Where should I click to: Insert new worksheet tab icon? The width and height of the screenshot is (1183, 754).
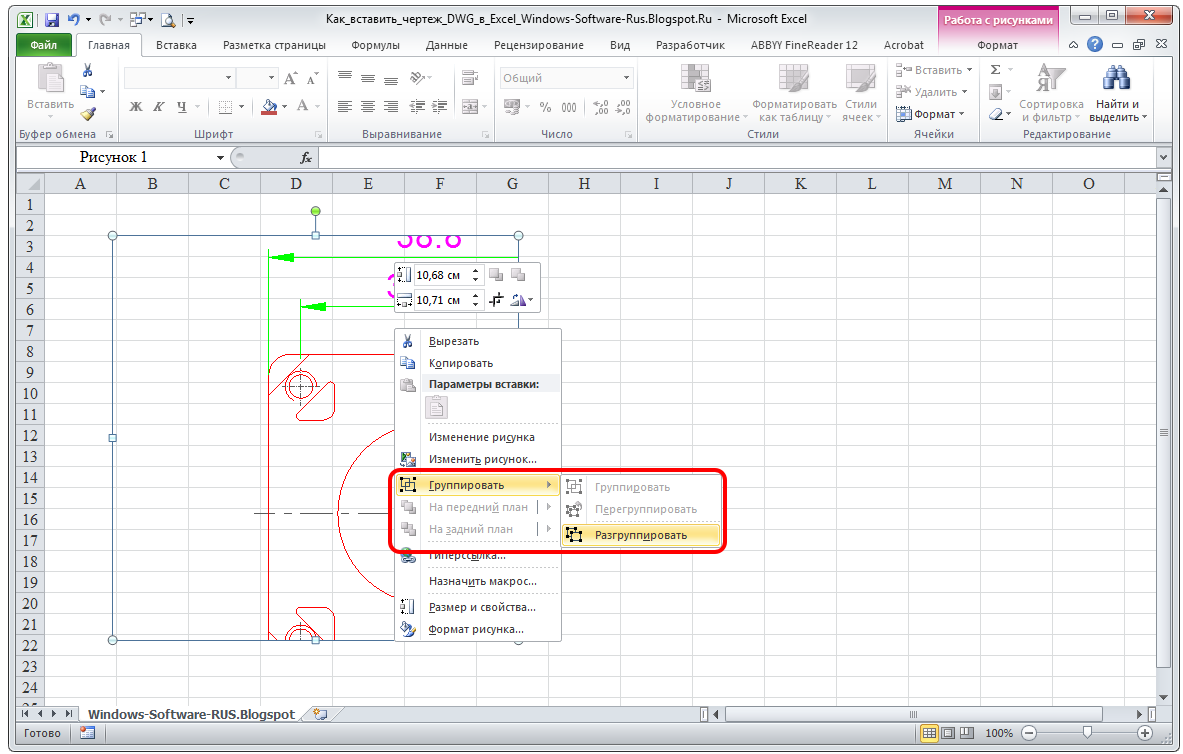(x=320, y=713)
